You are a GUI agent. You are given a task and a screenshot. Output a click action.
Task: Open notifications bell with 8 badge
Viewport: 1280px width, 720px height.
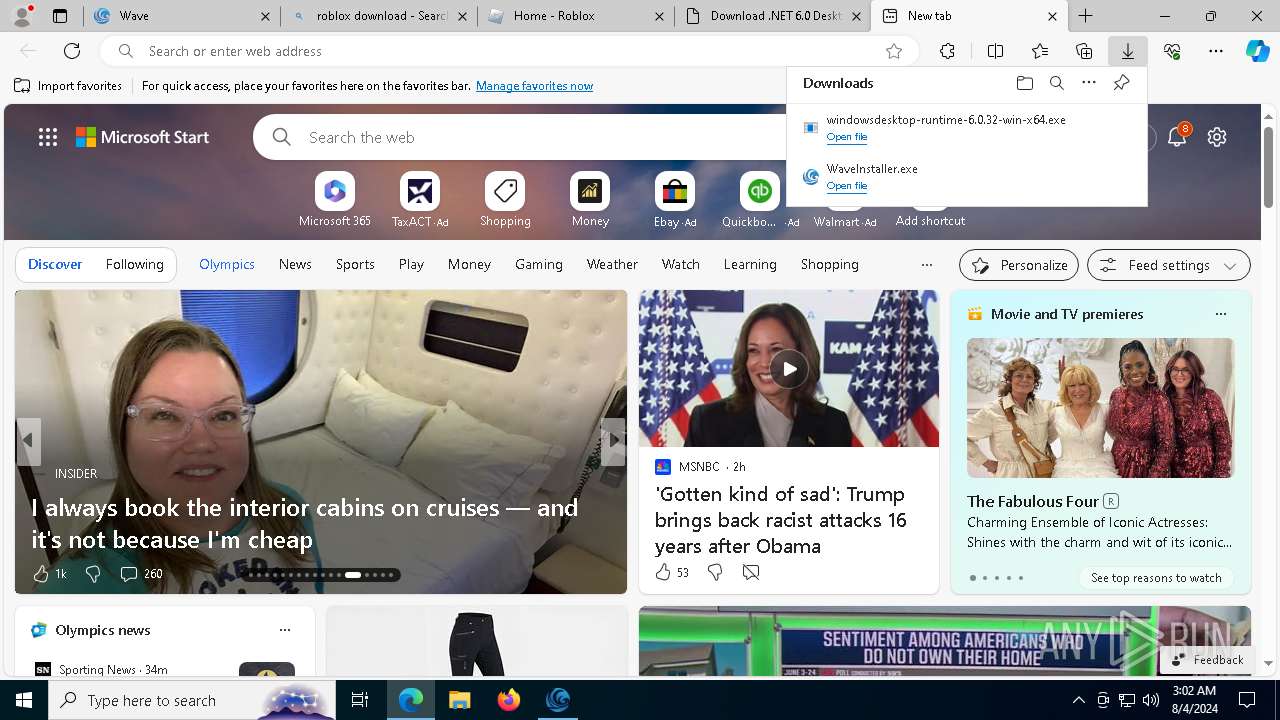(x=1178, y=136)
